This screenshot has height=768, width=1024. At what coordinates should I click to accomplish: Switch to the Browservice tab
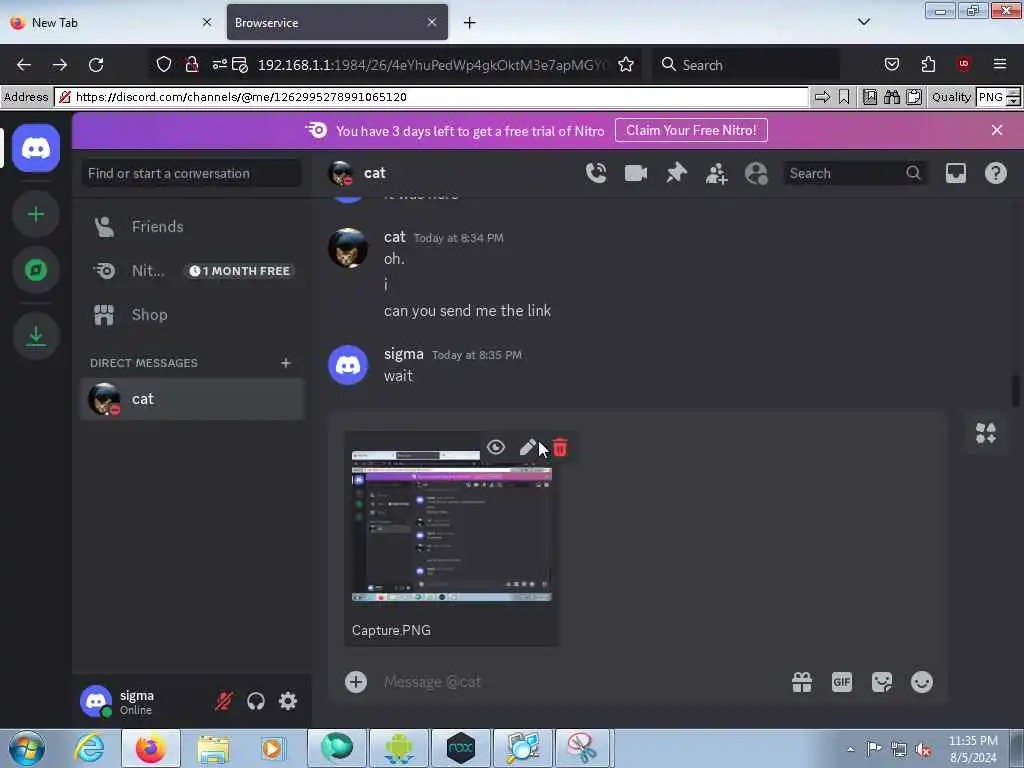pos(337,23)
